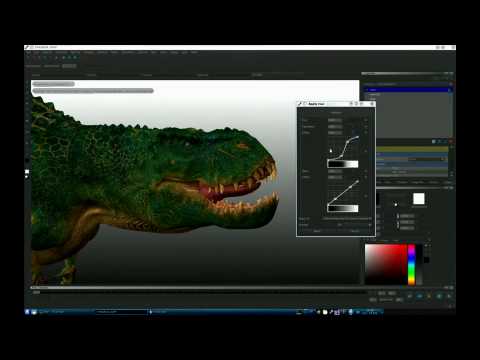Open the Windows Start button on the taskbar
This screenshot has height=360, width=480.
click(27, 312)
